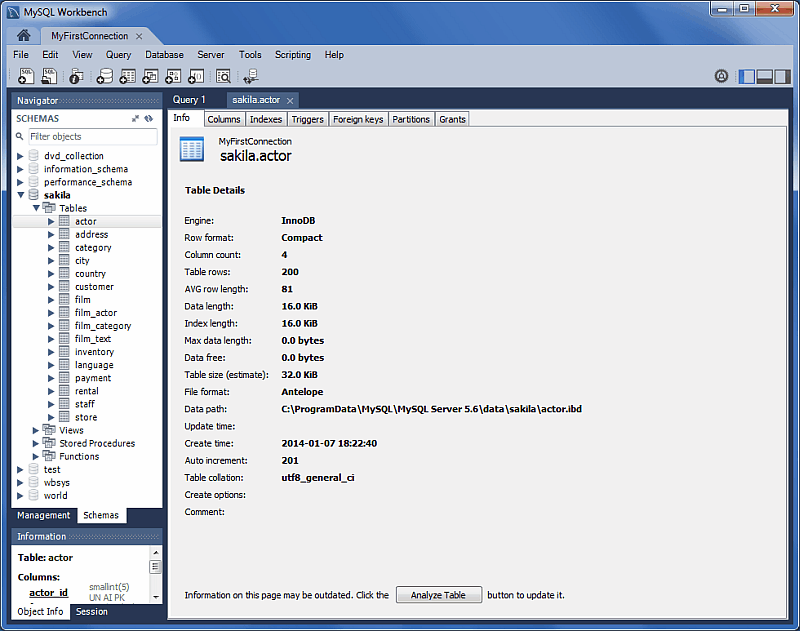Open the Database menu

click(164, 55)
